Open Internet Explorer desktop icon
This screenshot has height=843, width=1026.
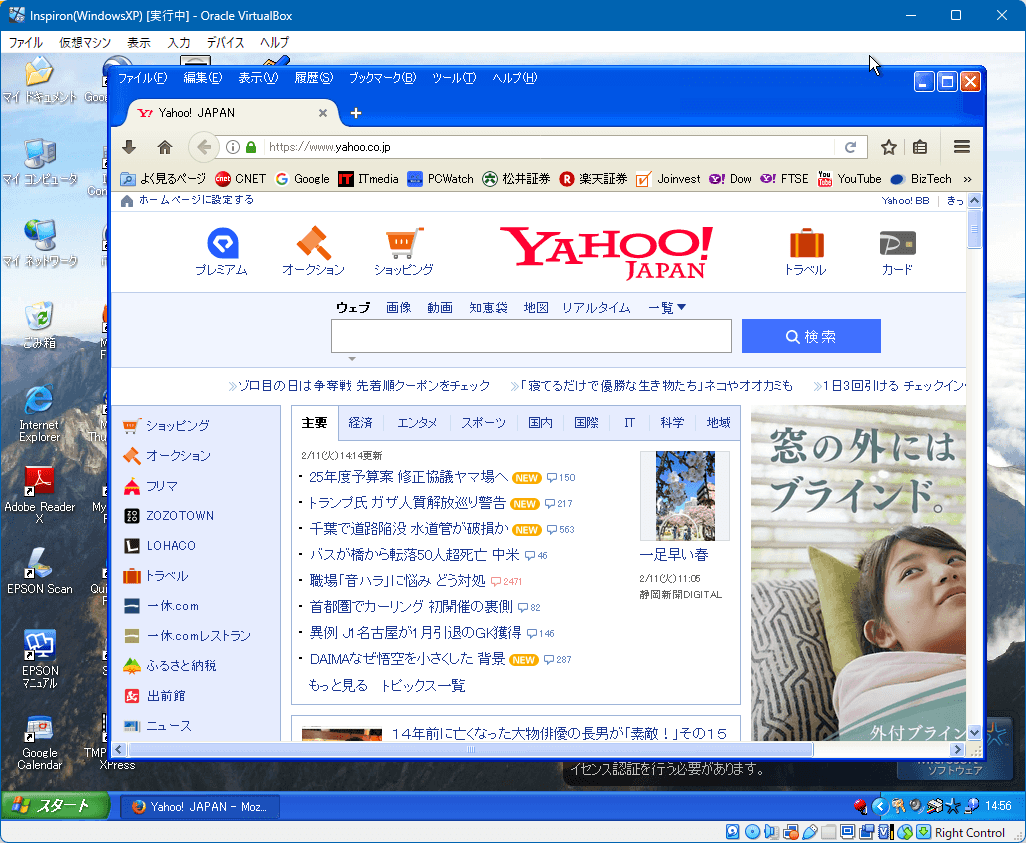click(x=39, y=414)
